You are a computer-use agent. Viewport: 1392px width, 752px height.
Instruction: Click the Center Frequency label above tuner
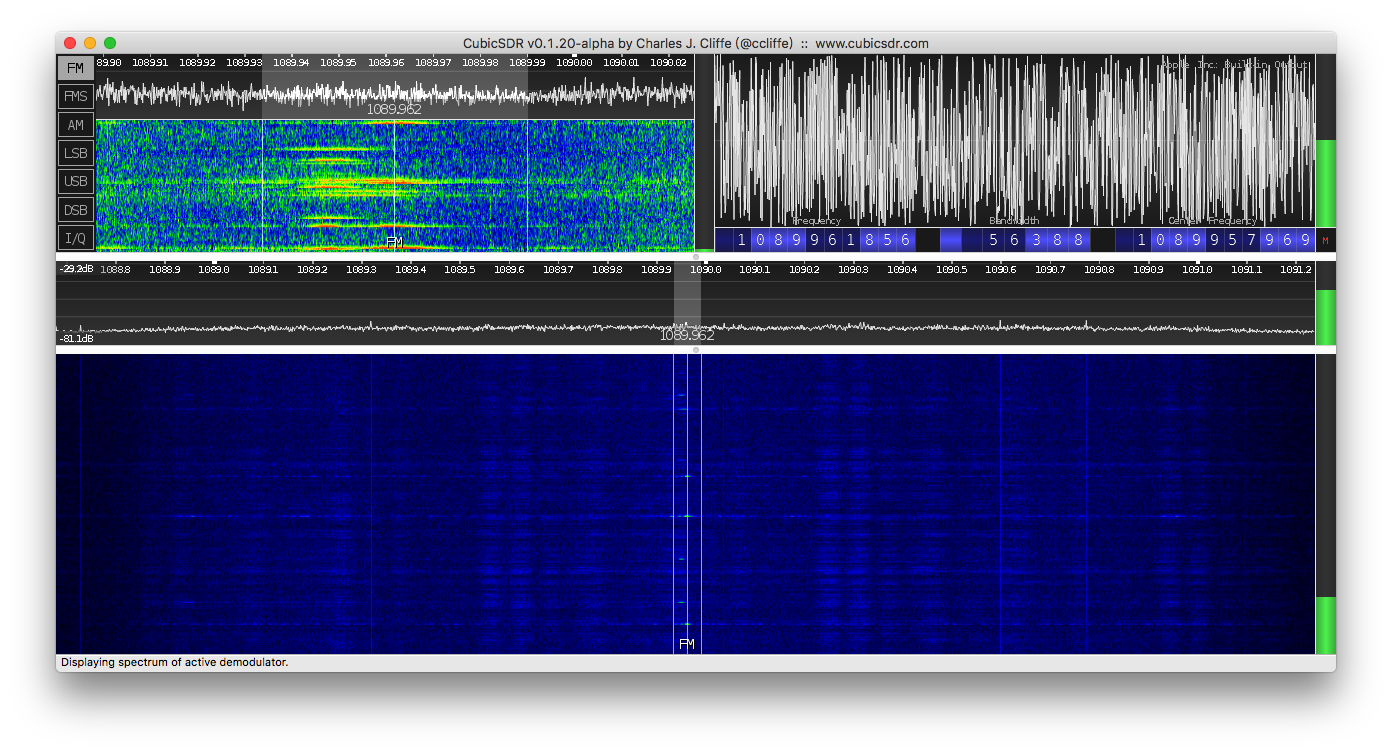[1212, 221]
